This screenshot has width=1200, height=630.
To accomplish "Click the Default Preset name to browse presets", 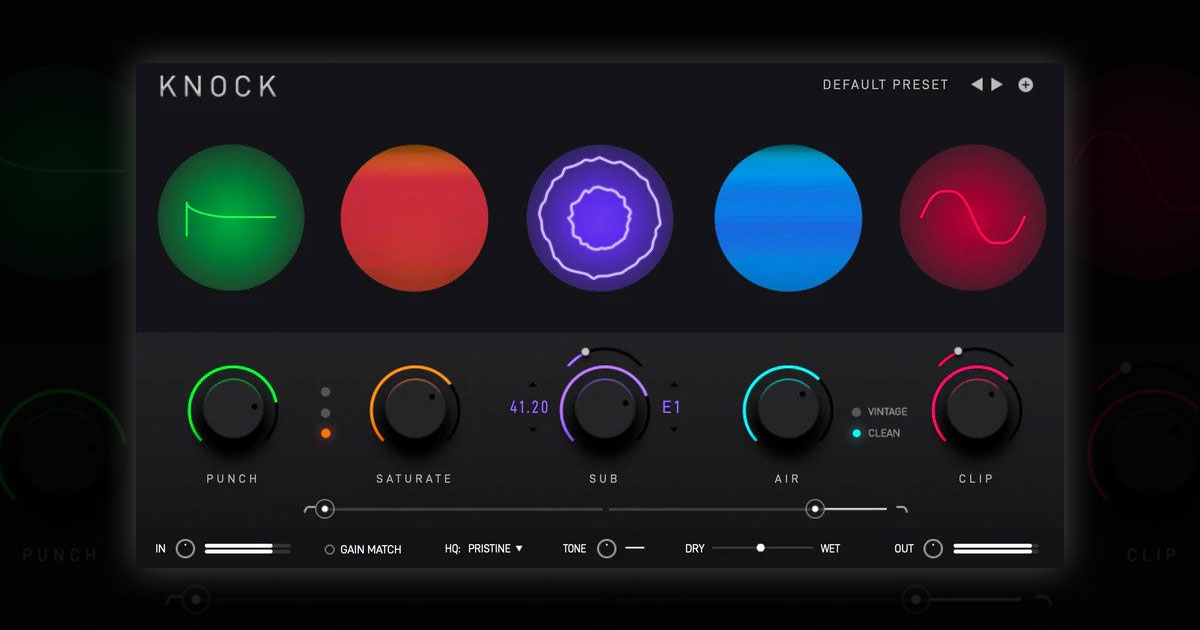I will [x=885, y=85].
